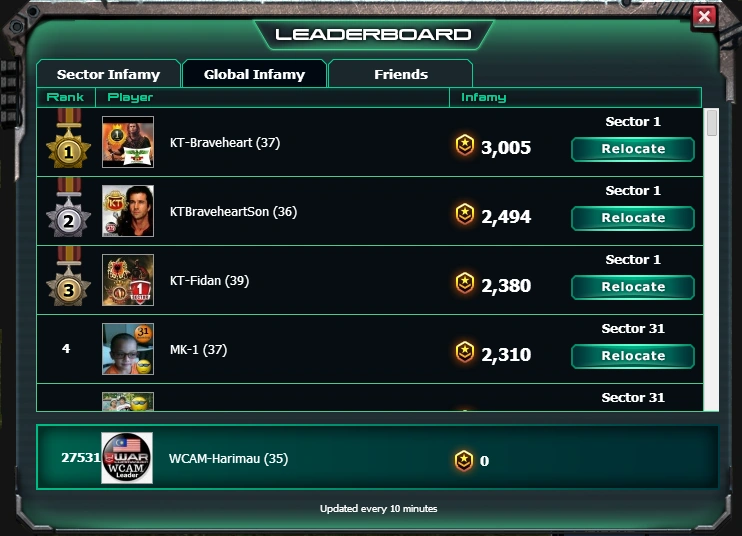Click the infamy badge icon beside 2,310
742x536 pixels.
(x=465, y=352)
